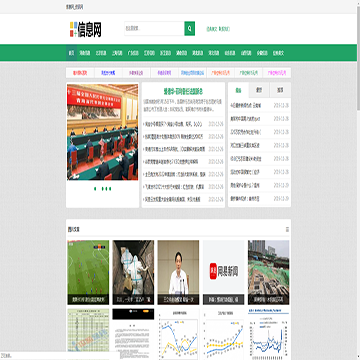This screenshot has width=360, height=360.
Task: Click the red colored link in category row
Action: (x=80, y=73)
